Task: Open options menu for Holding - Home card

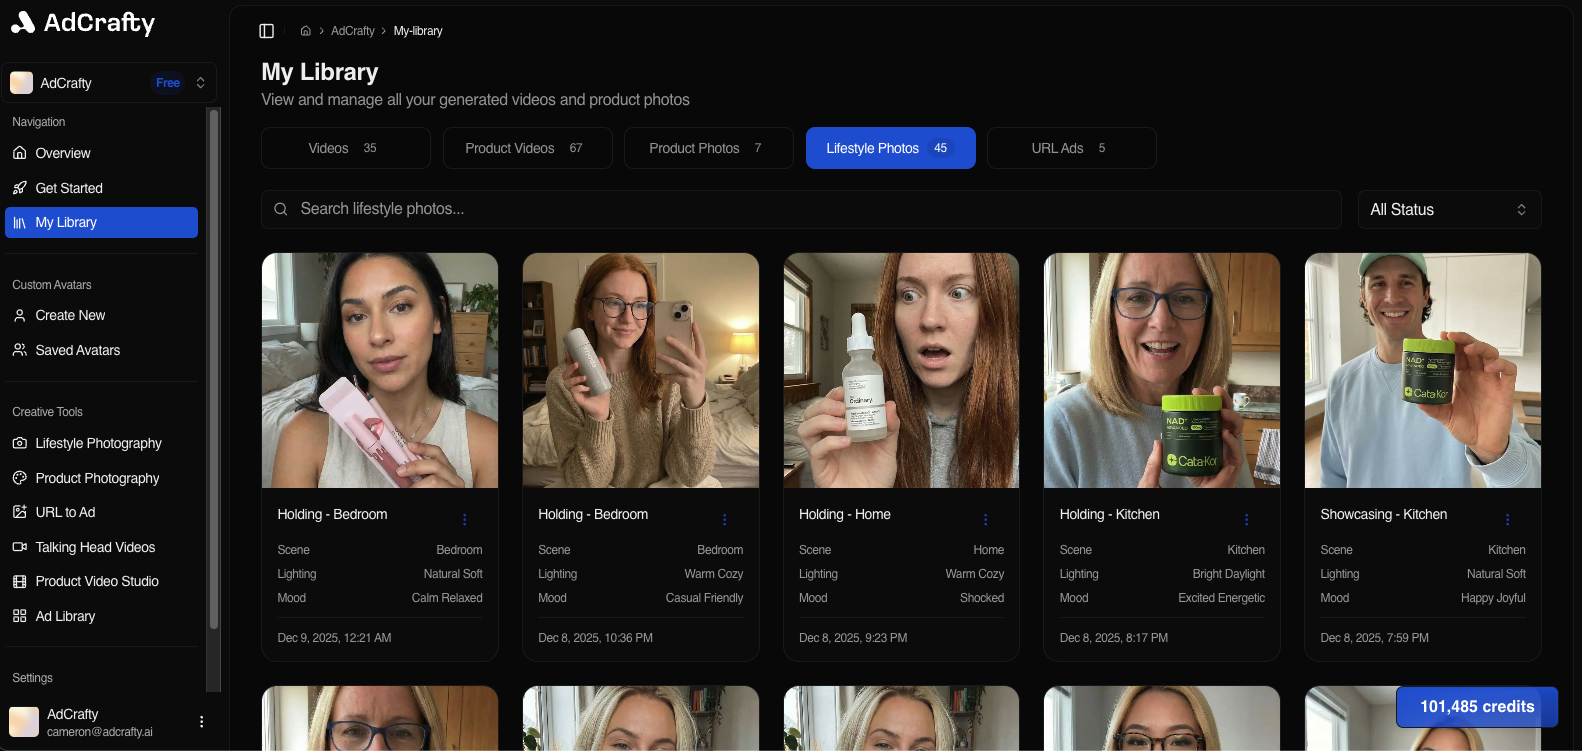Action: tap(986, 519)
